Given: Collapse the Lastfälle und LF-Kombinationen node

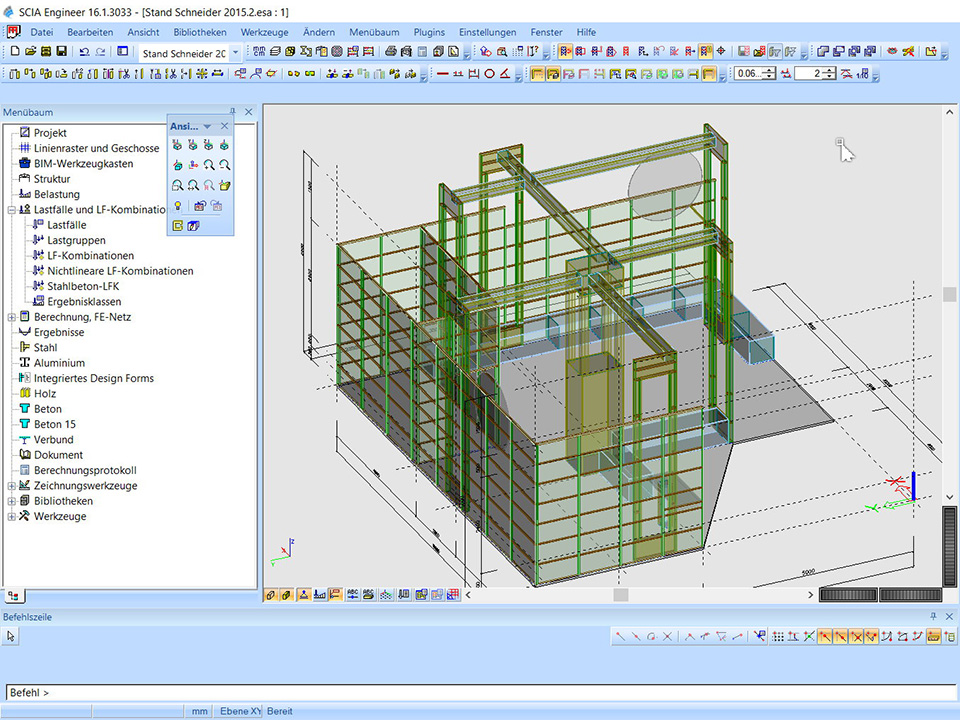Looking at the screenshot, I should click(11, 210).
